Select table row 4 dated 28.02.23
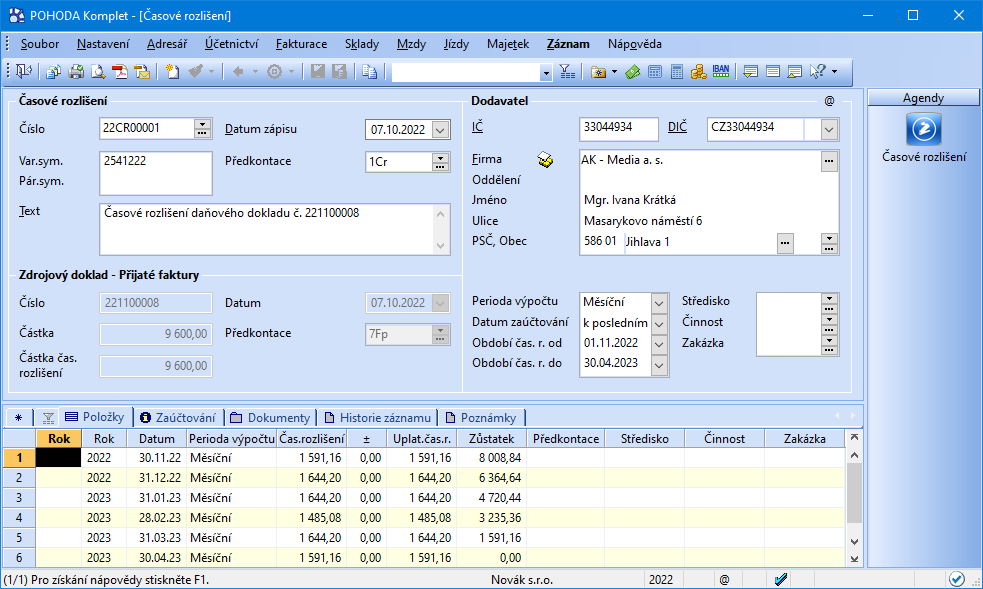The width and height of the screenshot is (983, 589). click(424, 518)
